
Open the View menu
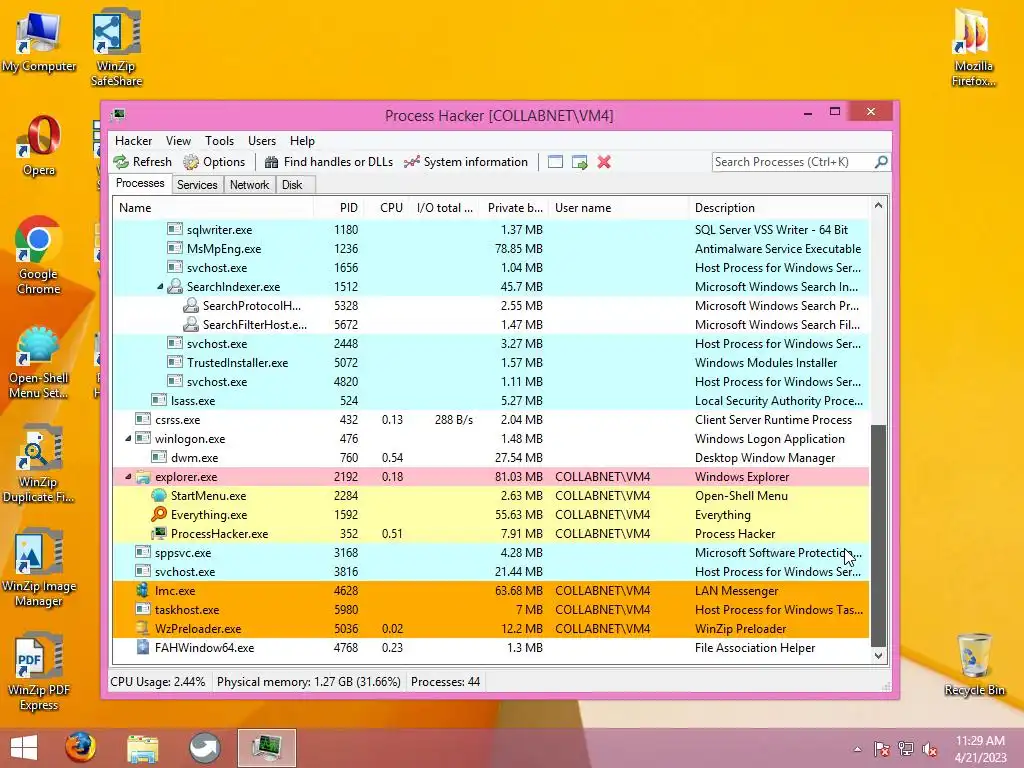pyautogui.click(x=178, y=141)
